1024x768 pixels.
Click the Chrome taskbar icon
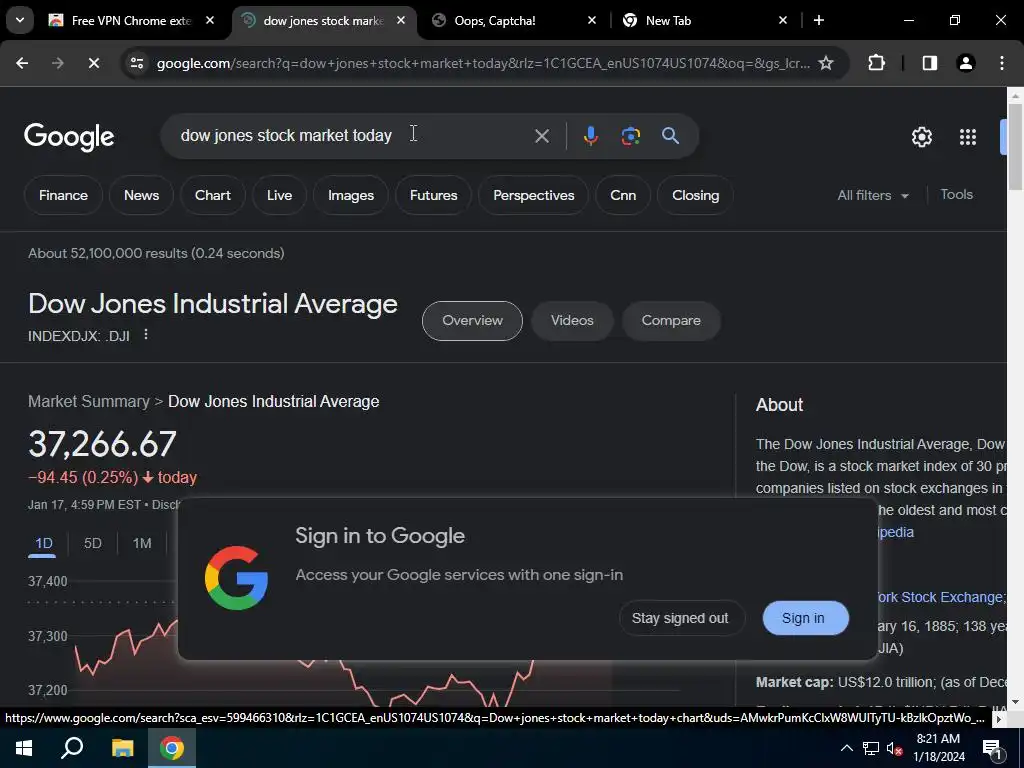click(x=172, y=748)
